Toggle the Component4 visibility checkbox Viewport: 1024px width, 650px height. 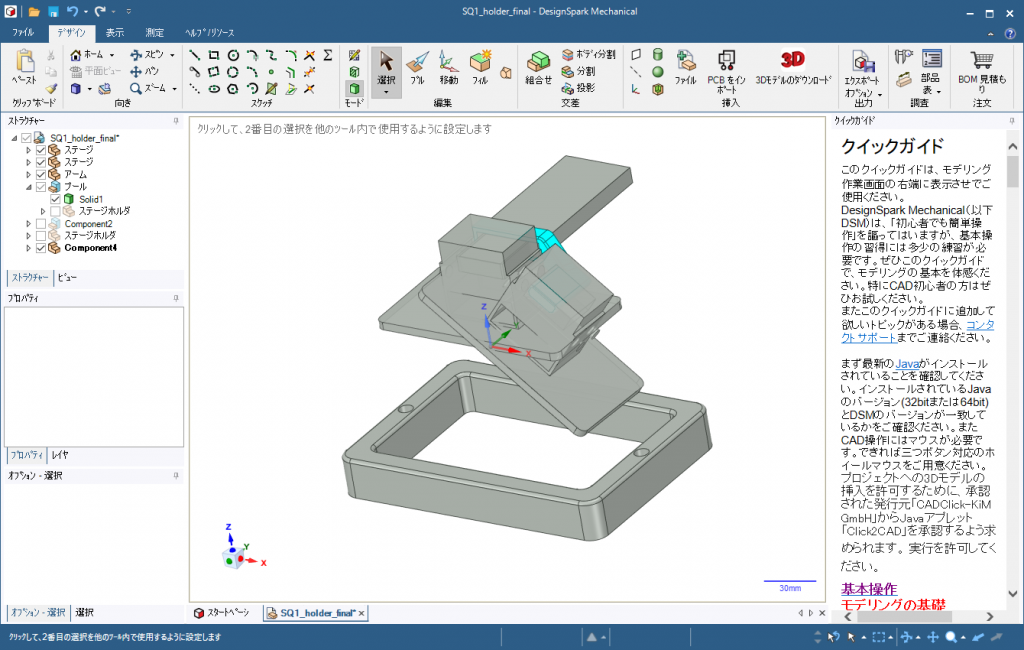41,248
